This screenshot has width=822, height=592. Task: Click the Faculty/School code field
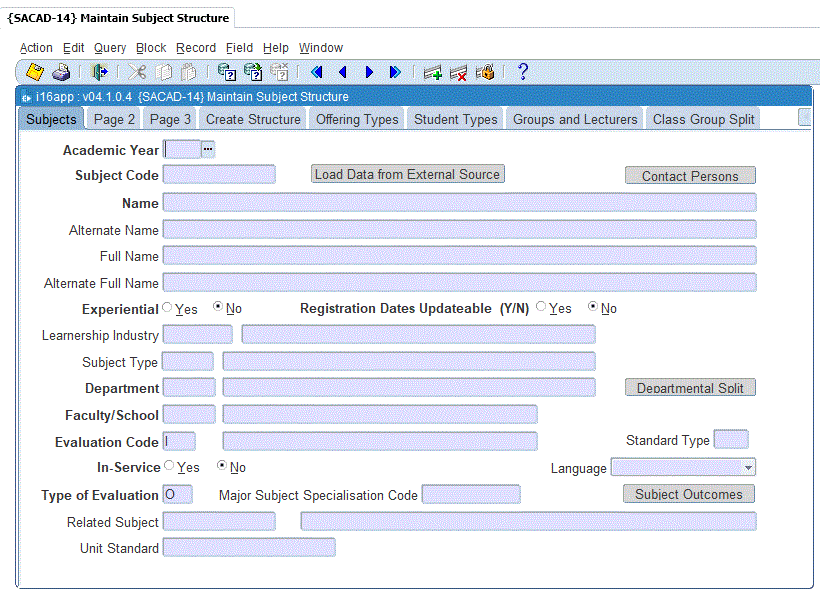(189, 414)
